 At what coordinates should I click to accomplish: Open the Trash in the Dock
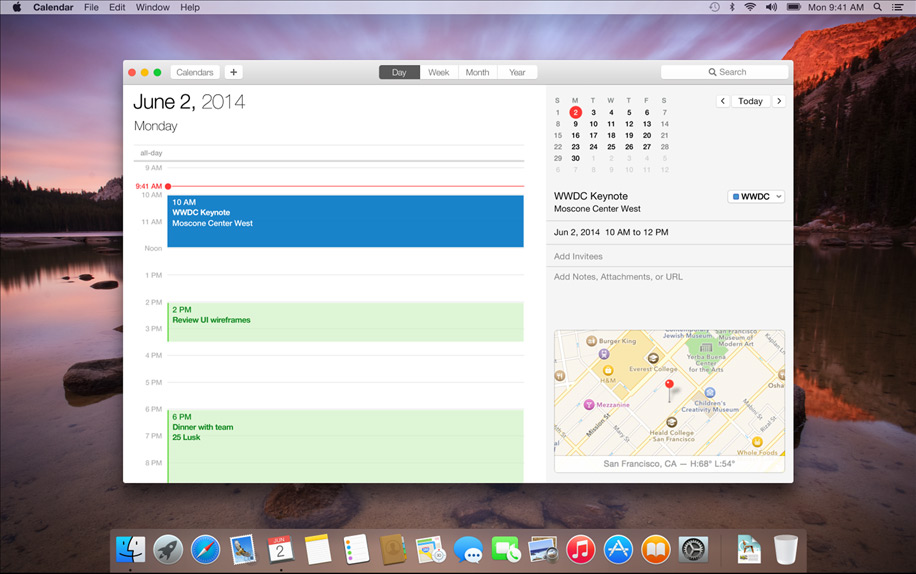pyautogui.click(x=786, y=550)
